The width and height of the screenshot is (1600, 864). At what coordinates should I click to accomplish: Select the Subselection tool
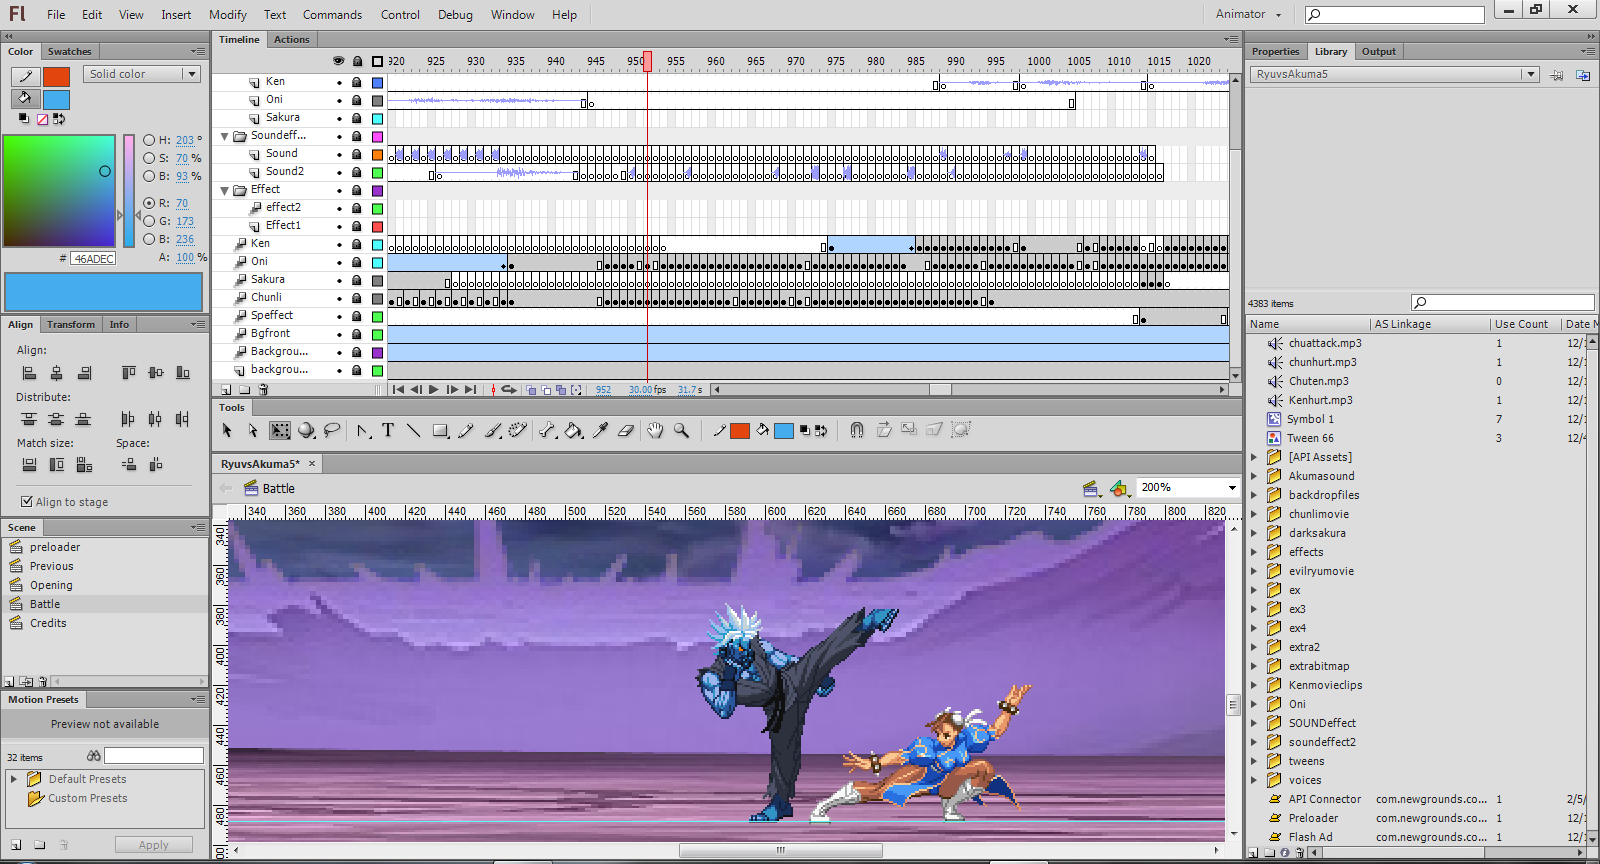tap(253, 430)
